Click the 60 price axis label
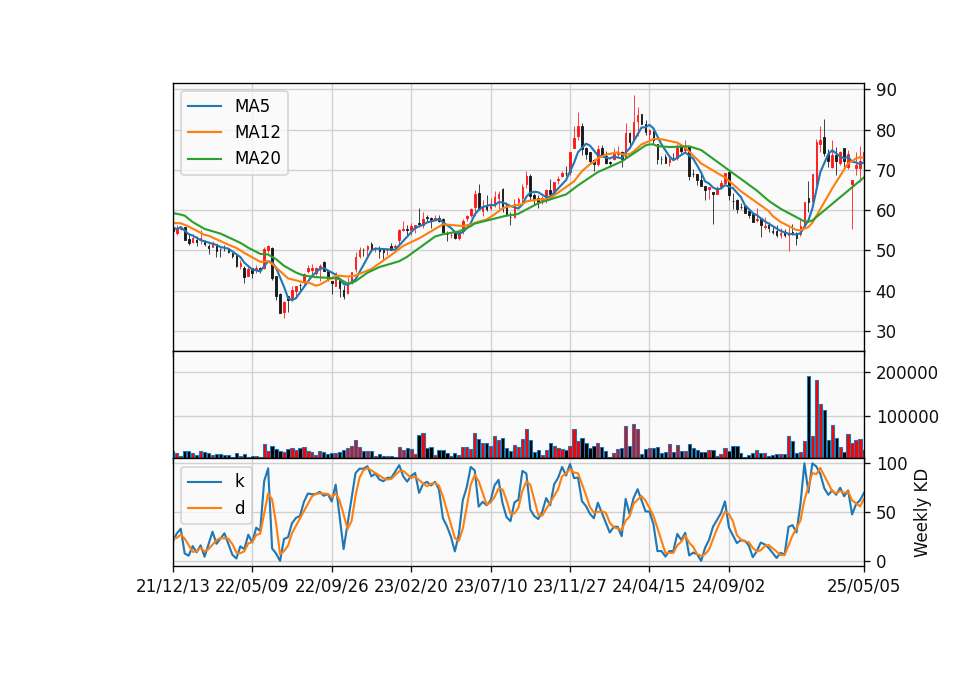 point(886,211)
